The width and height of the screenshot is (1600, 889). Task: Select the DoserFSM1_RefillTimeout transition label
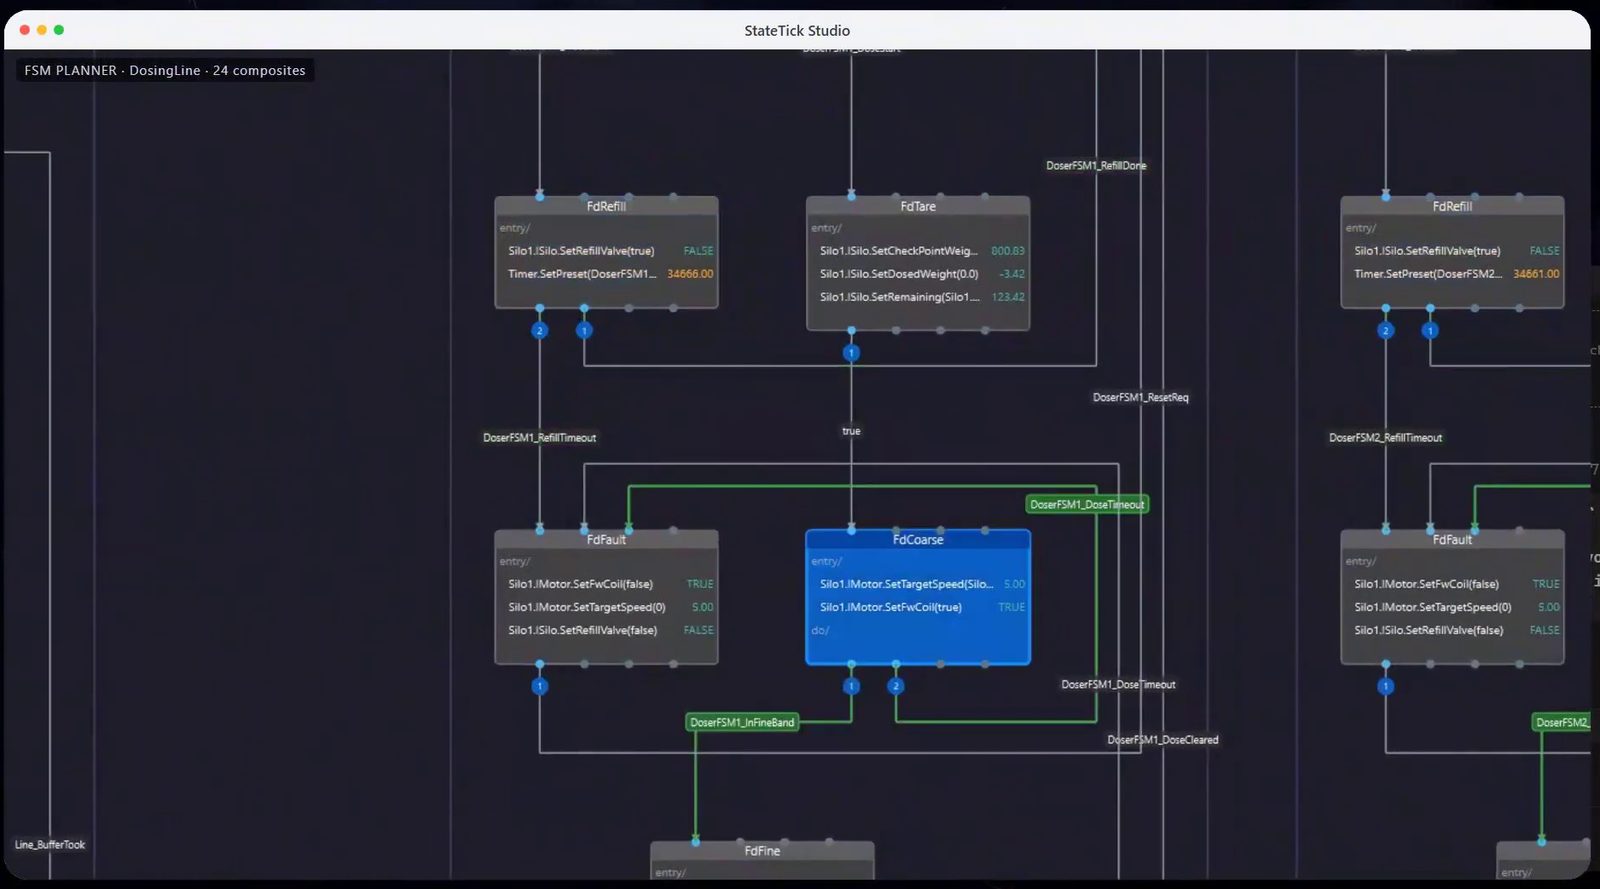(x=540, y=438)
